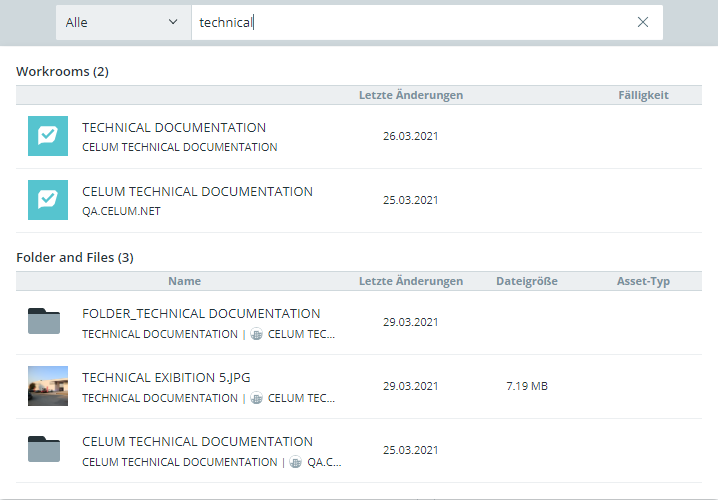Open FOLDER_TECHNICAL DOCUMENTATION result
This screenshot has height=500, width=718.
[x=201, y=314]
